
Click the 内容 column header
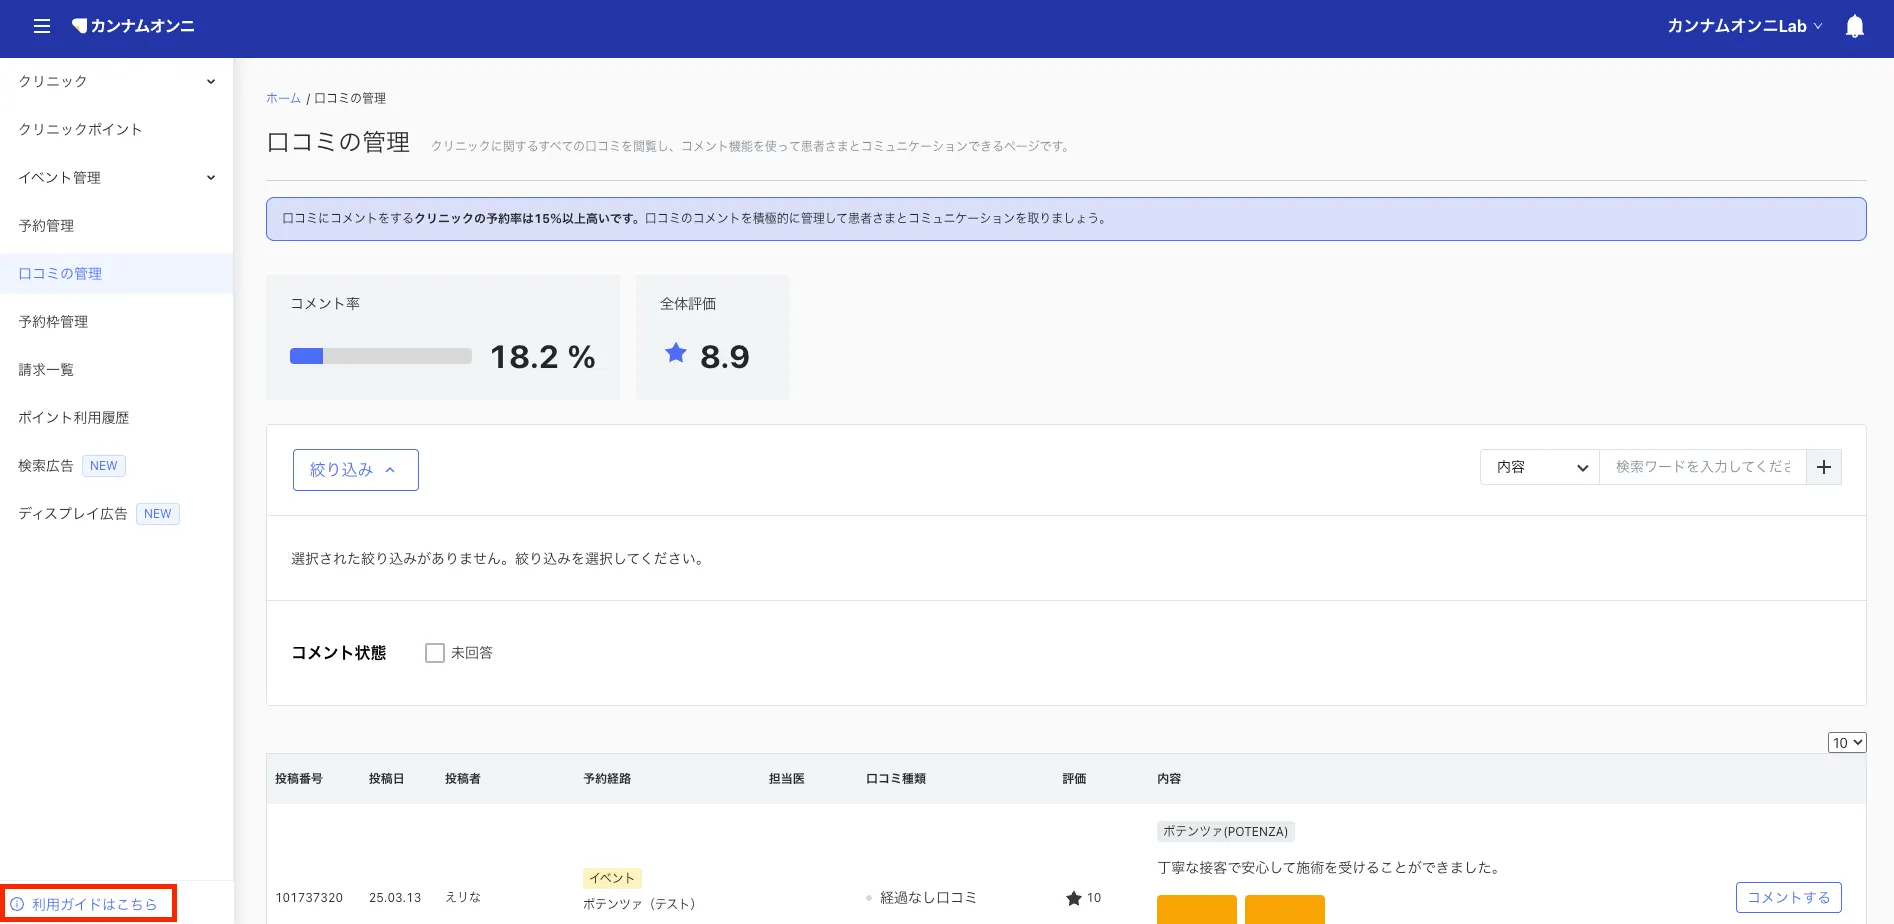pyautogui.click(x=1169, y=779)
